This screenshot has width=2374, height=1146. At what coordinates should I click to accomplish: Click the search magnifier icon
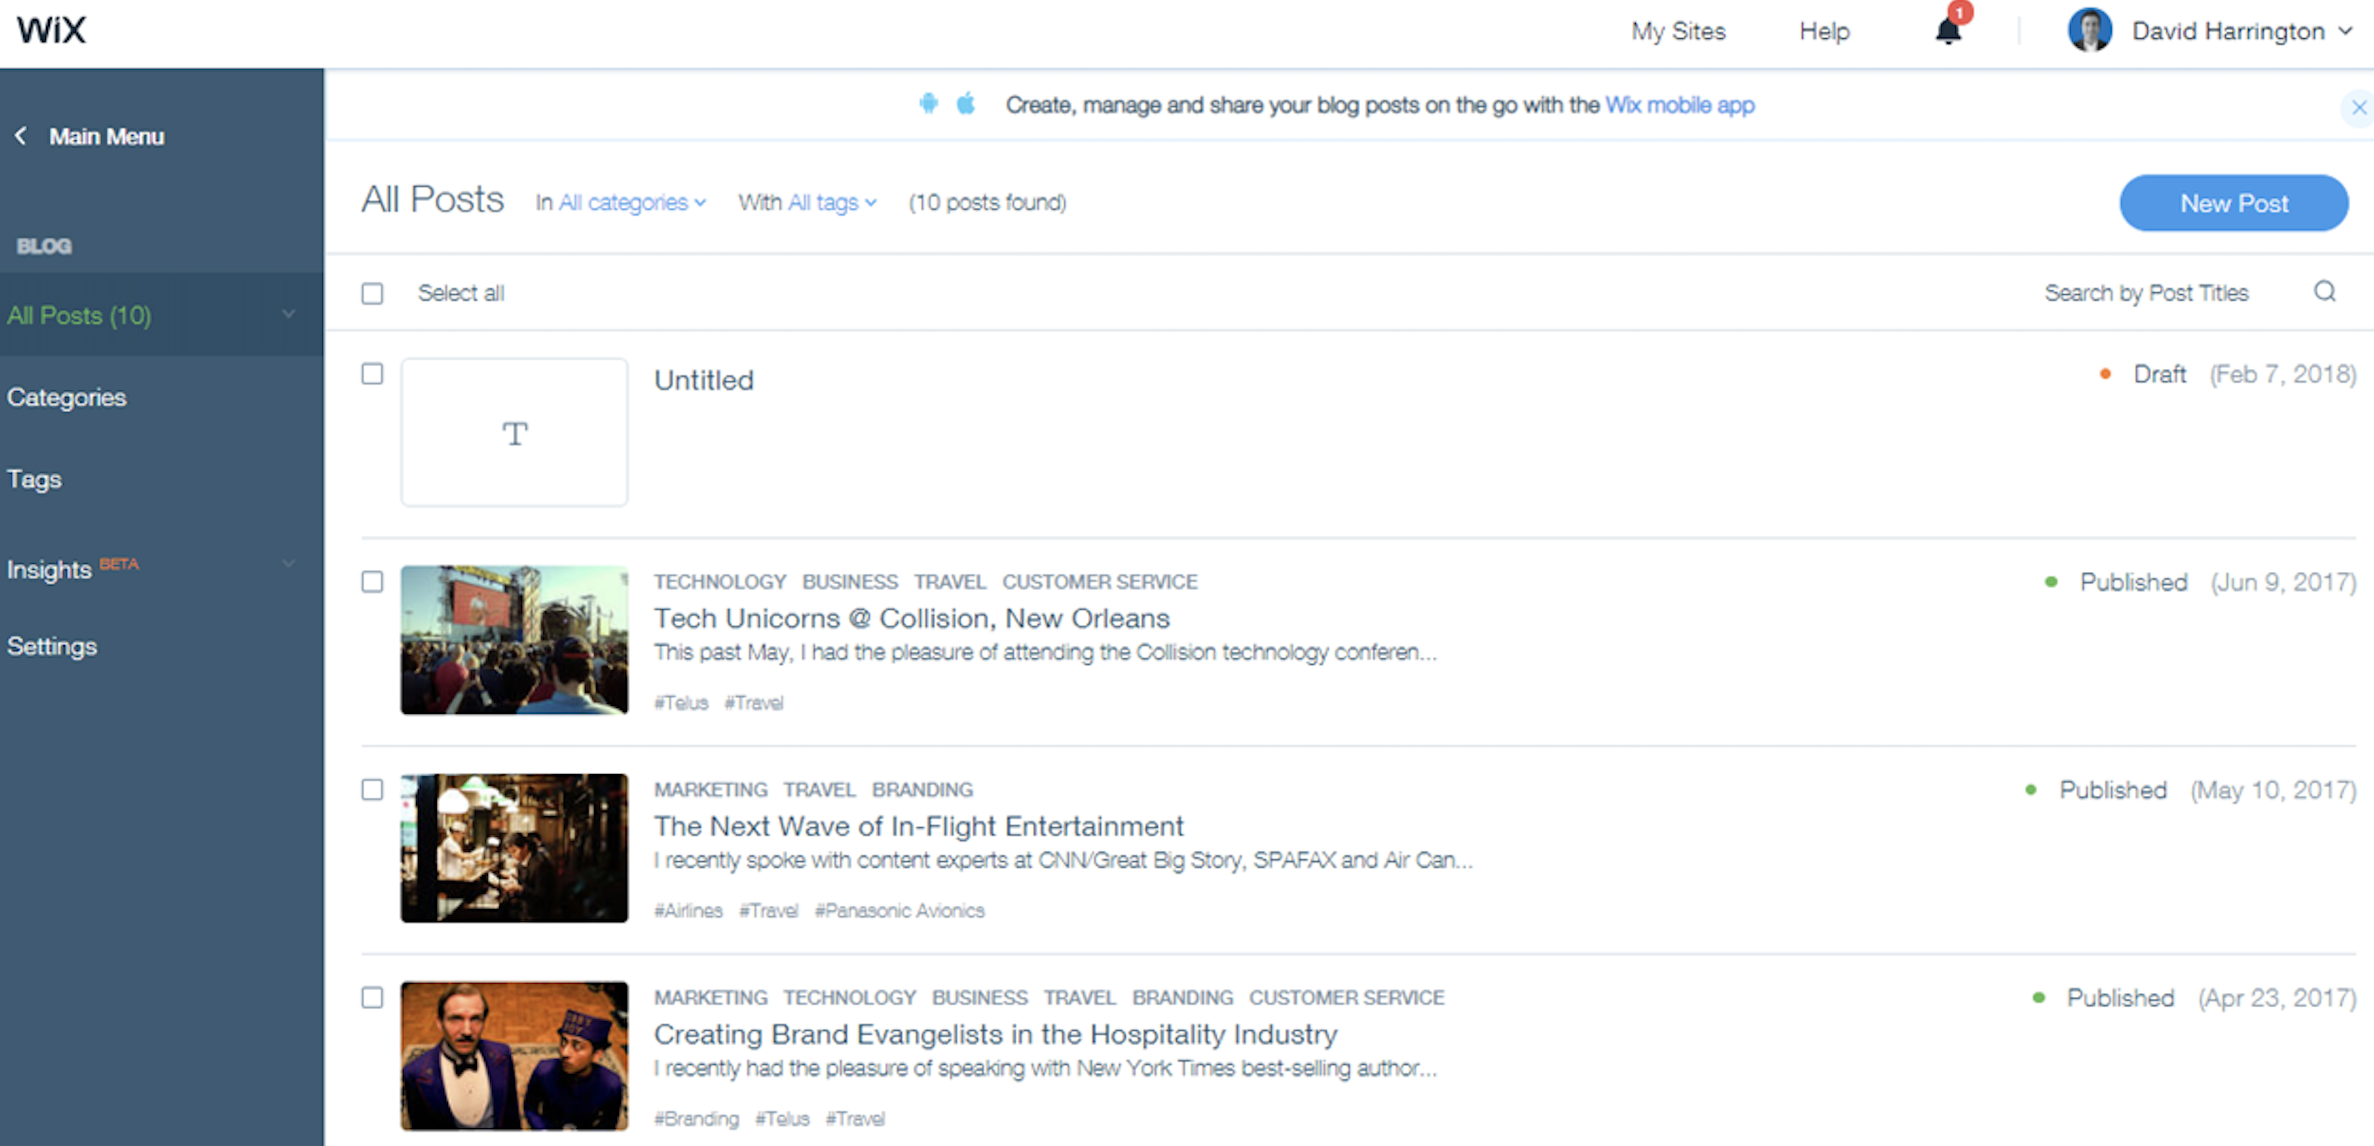[x=2325, y=291]
